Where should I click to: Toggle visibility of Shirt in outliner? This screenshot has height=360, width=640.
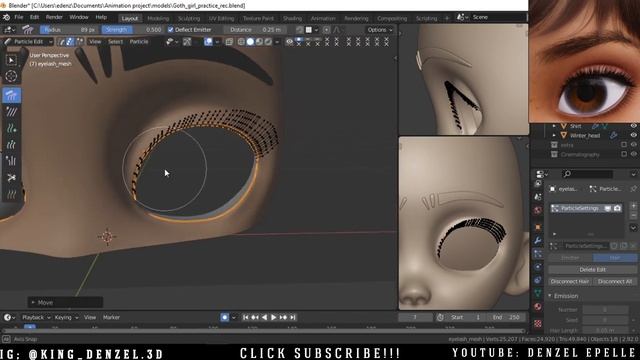[633, 126]
